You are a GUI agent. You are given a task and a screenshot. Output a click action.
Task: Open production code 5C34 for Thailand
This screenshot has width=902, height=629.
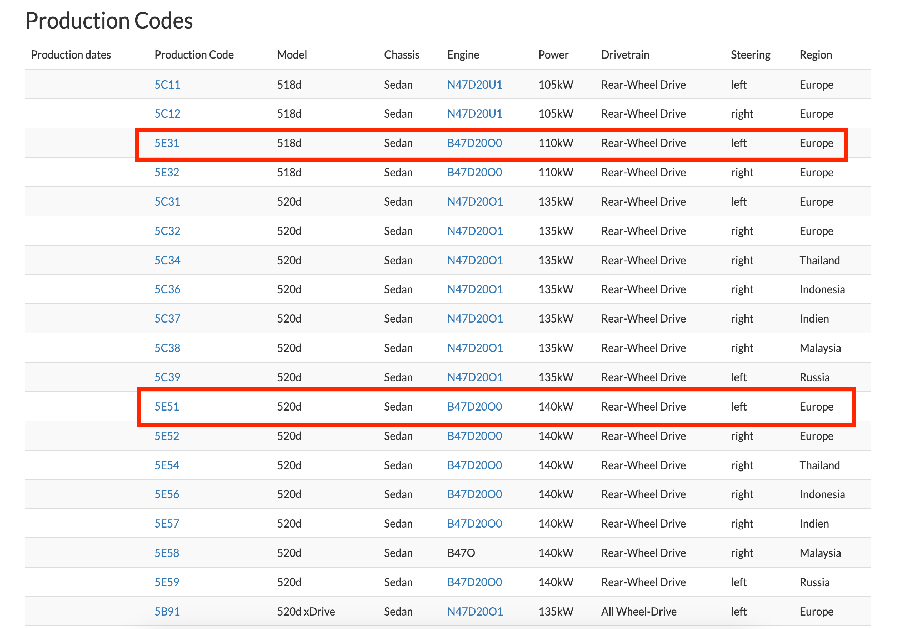(167, 260)
